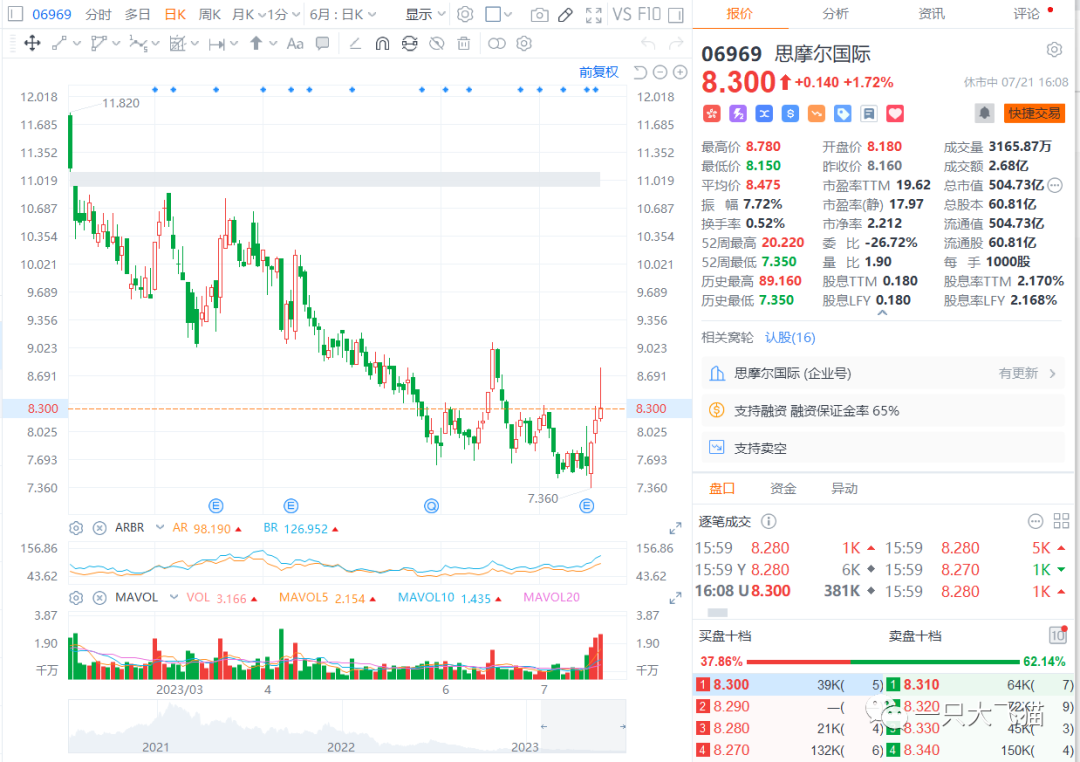This screenshot has height=762, width=1080.
Task: Add a comment bubble annotation
Action: (x=322, y=44)
